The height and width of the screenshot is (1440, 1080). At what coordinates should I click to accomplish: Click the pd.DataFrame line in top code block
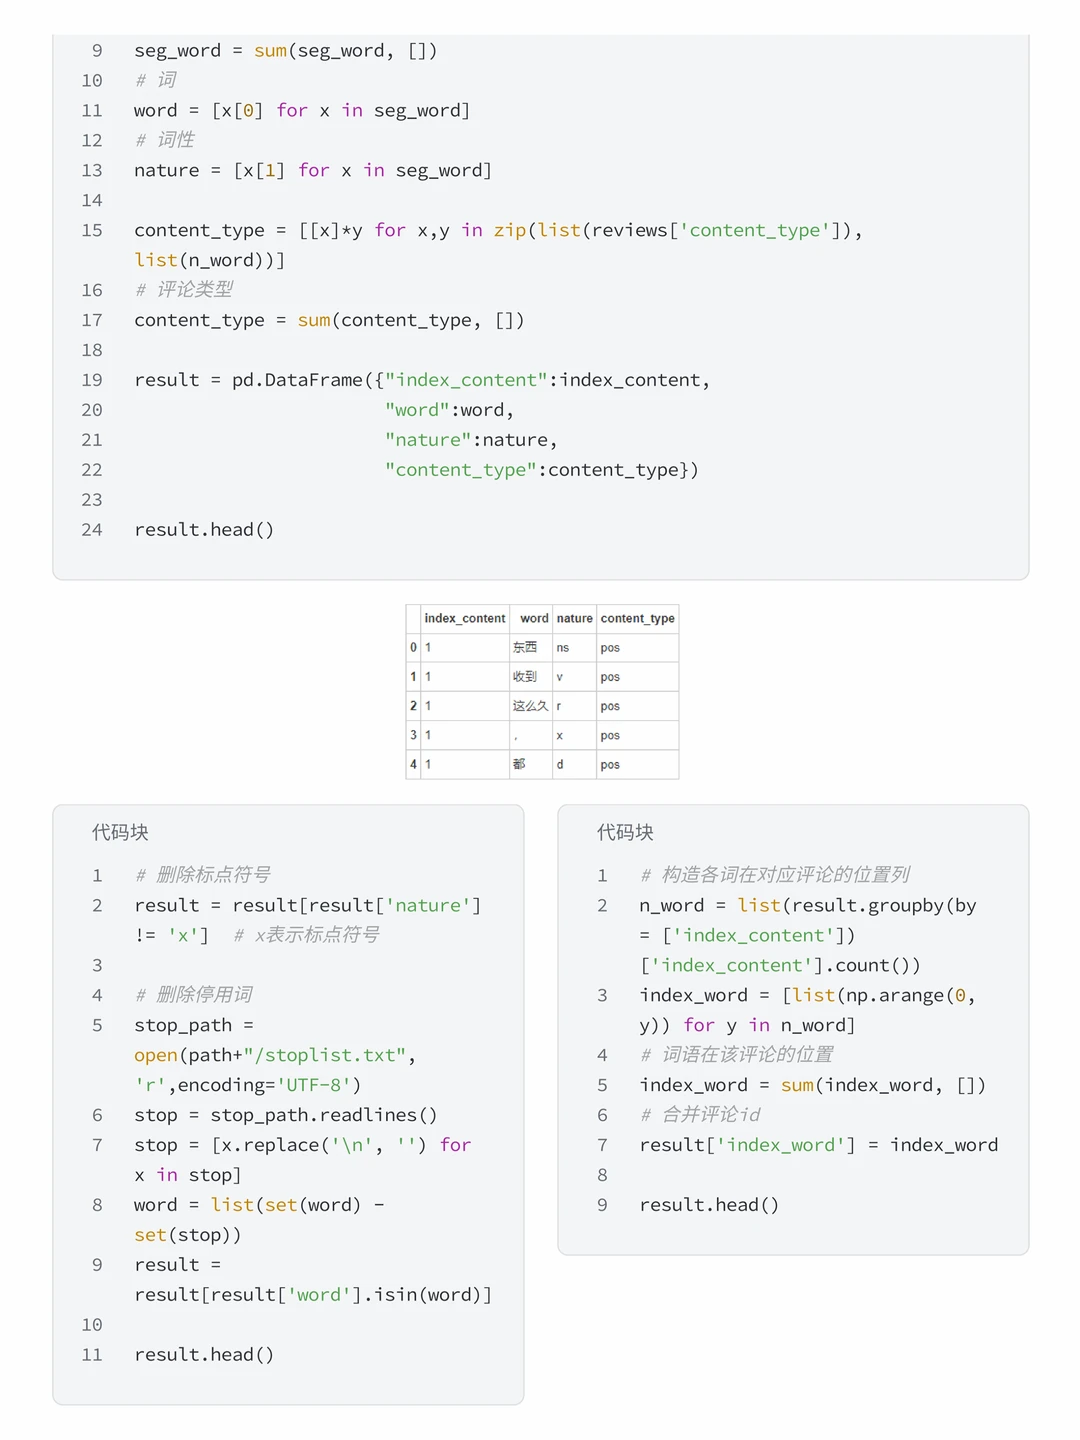(x=422, y=380)
